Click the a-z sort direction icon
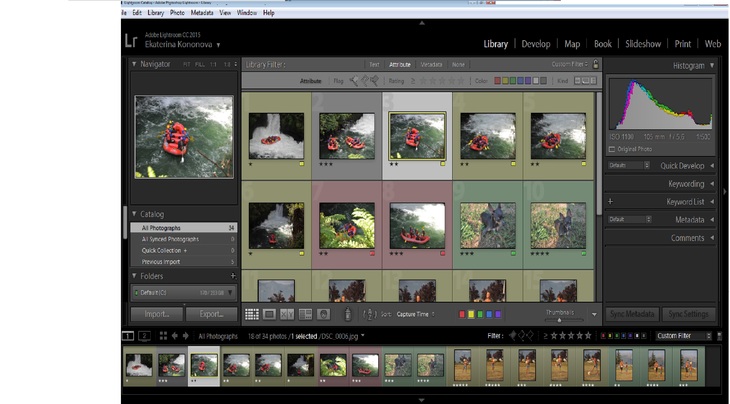 (x=370, y=314)
